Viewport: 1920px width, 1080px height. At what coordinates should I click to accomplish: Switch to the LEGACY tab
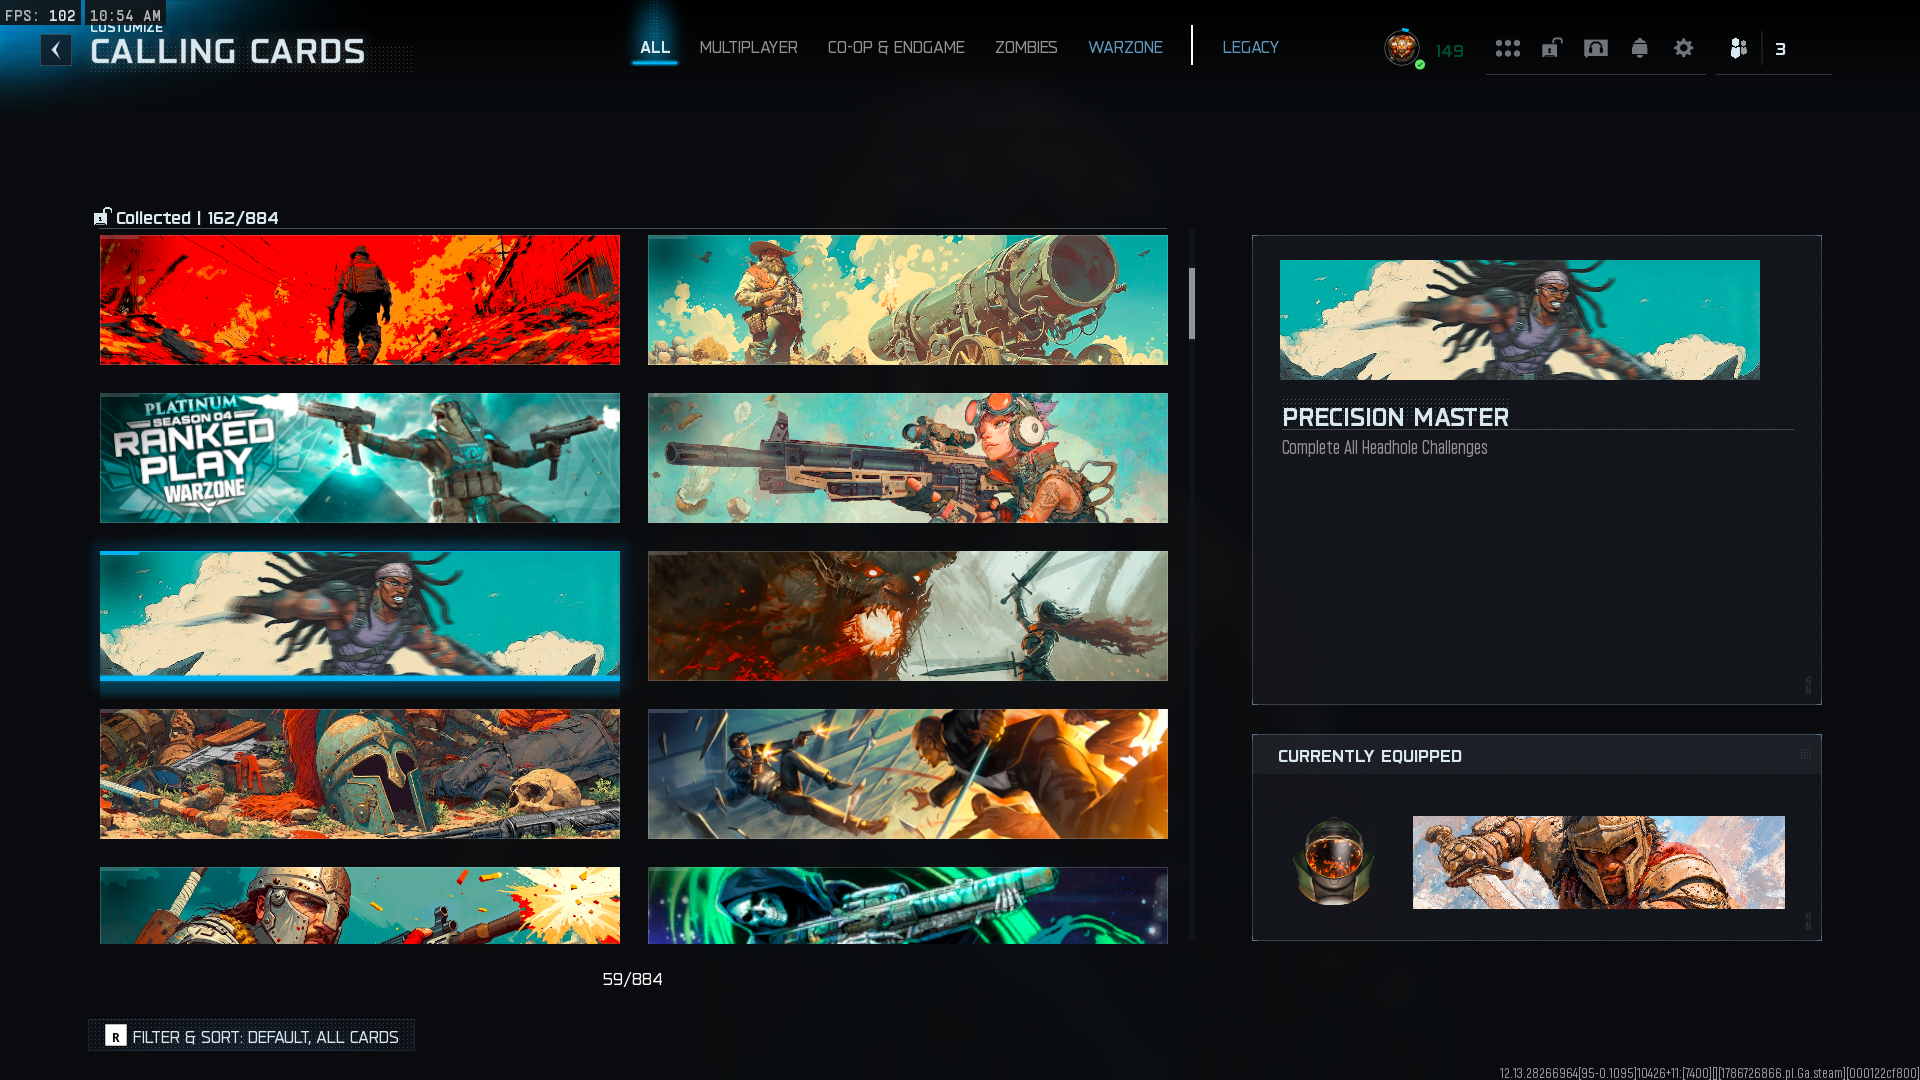click(x=1250, y=47)
